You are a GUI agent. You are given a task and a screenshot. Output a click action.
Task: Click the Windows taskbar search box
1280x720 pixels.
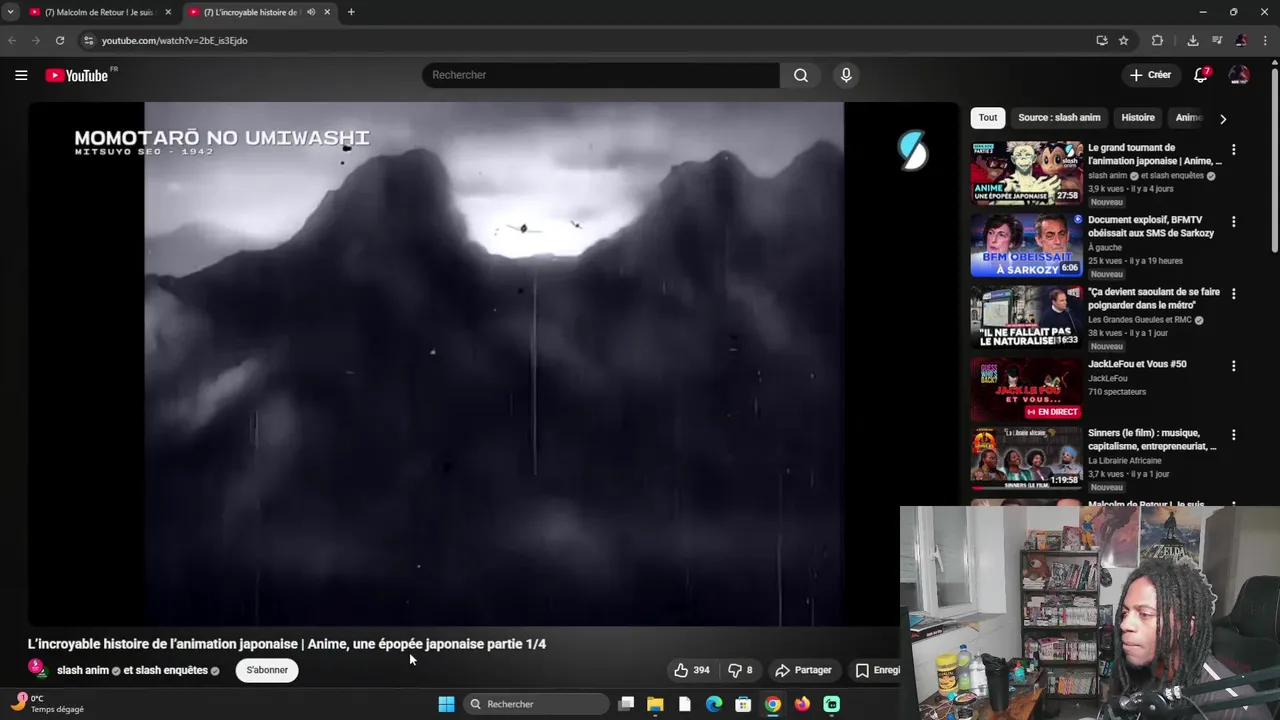(x=538, y=704)
